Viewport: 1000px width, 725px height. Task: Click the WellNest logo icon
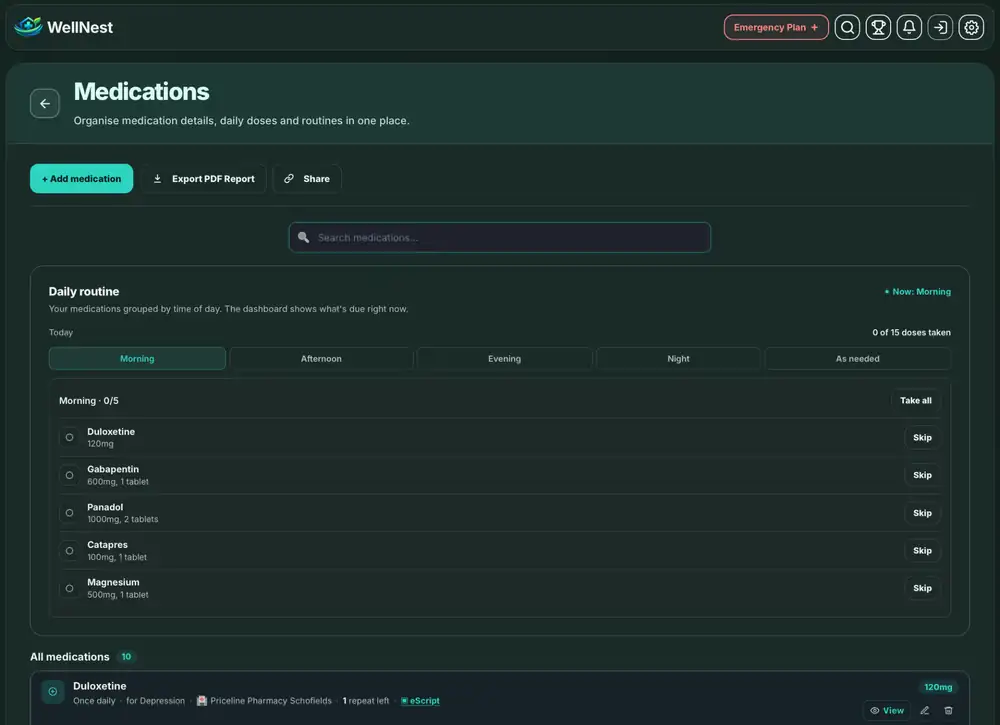click(x=28, y=27)
